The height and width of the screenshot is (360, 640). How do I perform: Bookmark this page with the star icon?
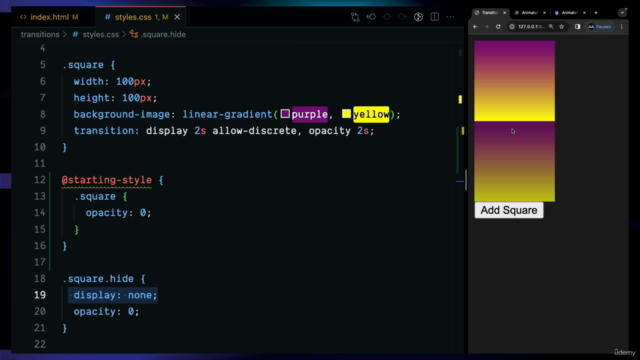(562, 27)
